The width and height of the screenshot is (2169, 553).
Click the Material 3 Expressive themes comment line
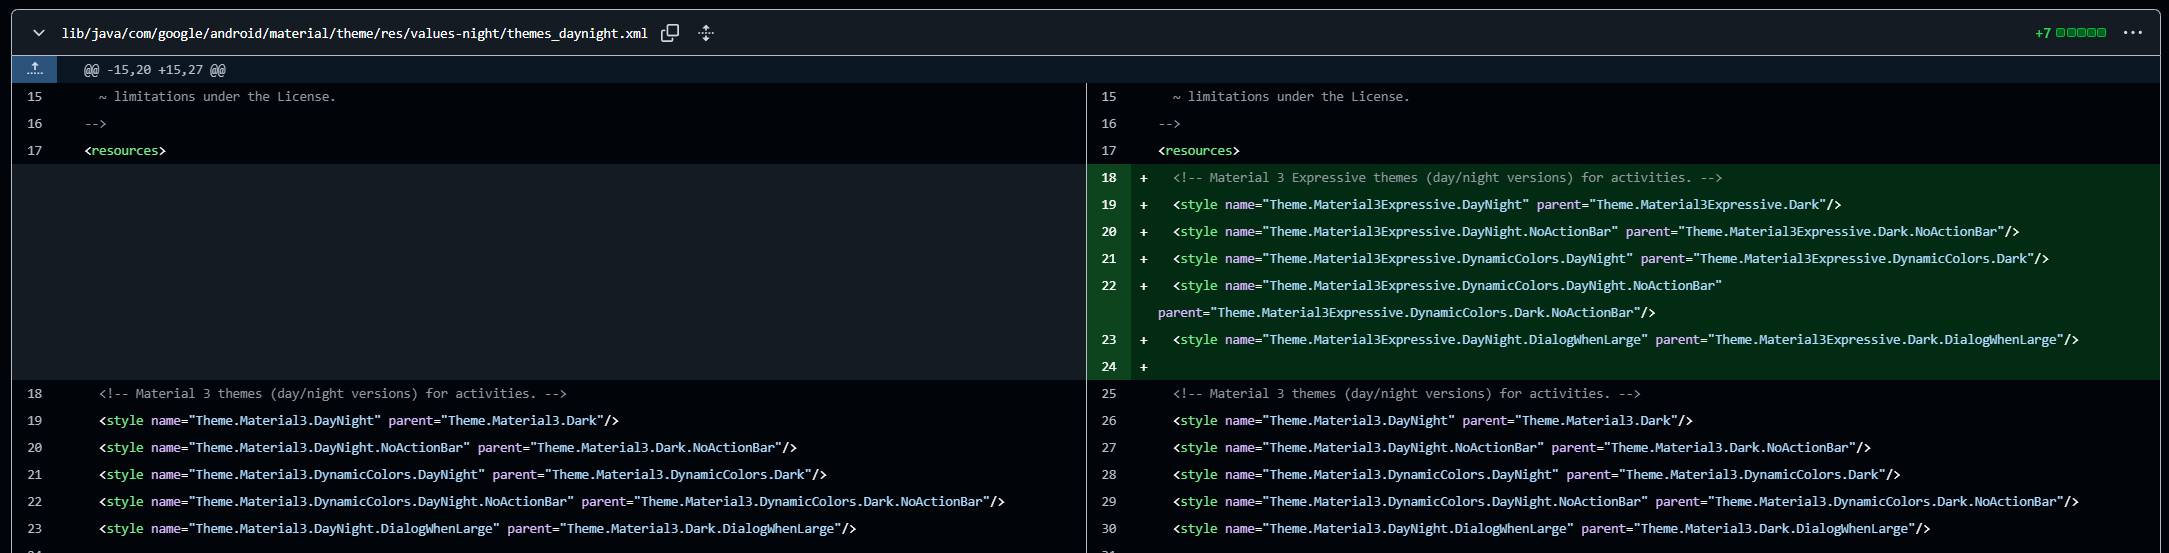coord(1447,178)
